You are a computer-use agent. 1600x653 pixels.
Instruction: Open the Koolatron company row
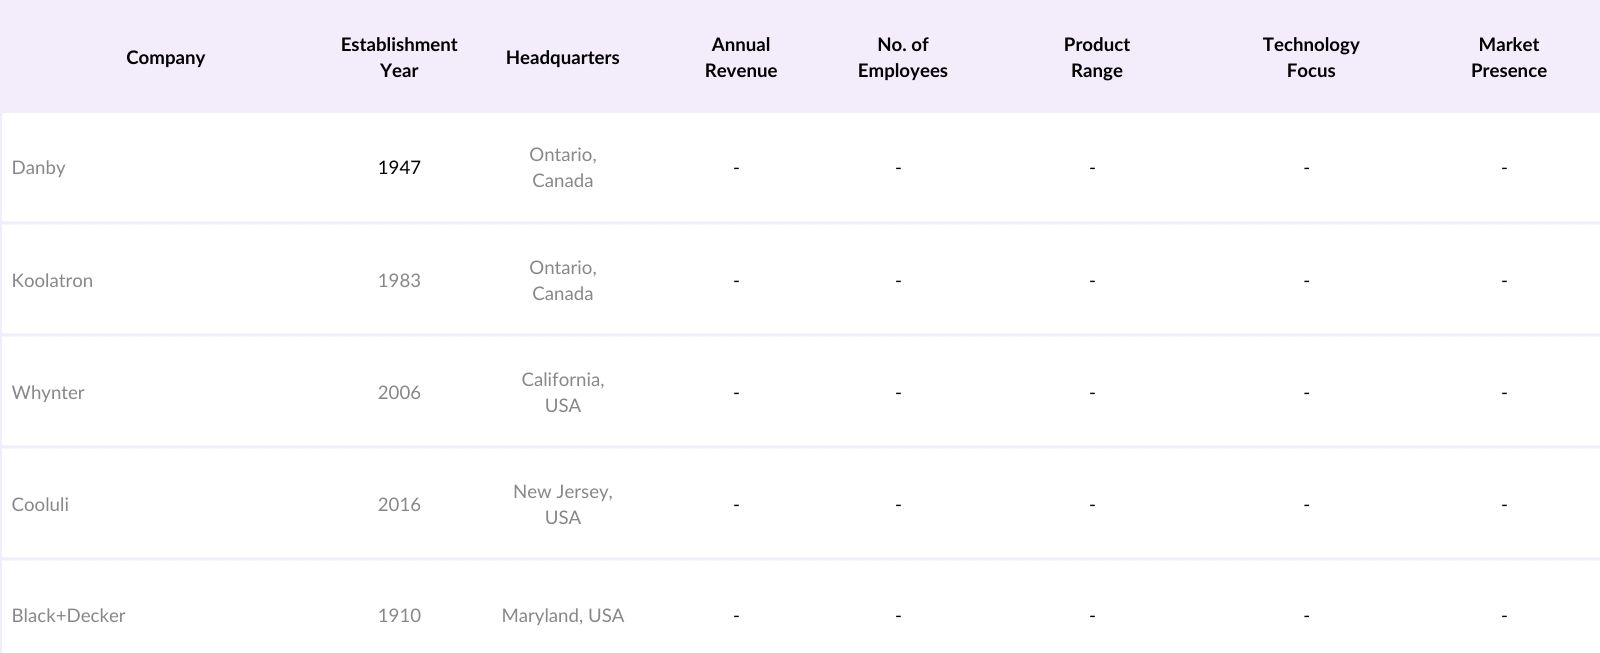click(52, 281)
